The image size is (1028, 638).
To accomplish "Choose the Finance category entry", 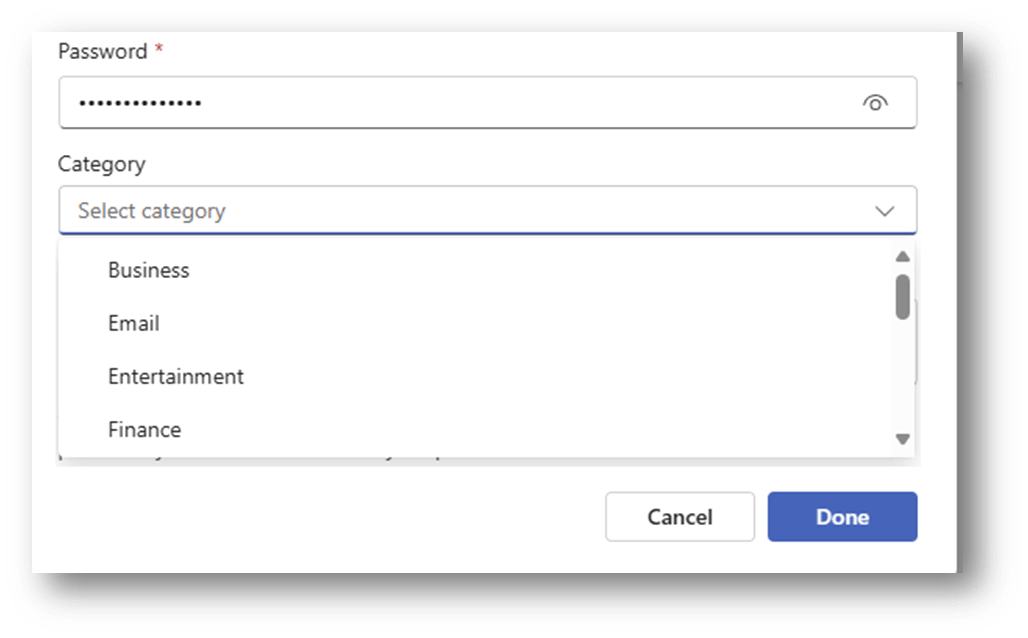I will pos(476,429).
